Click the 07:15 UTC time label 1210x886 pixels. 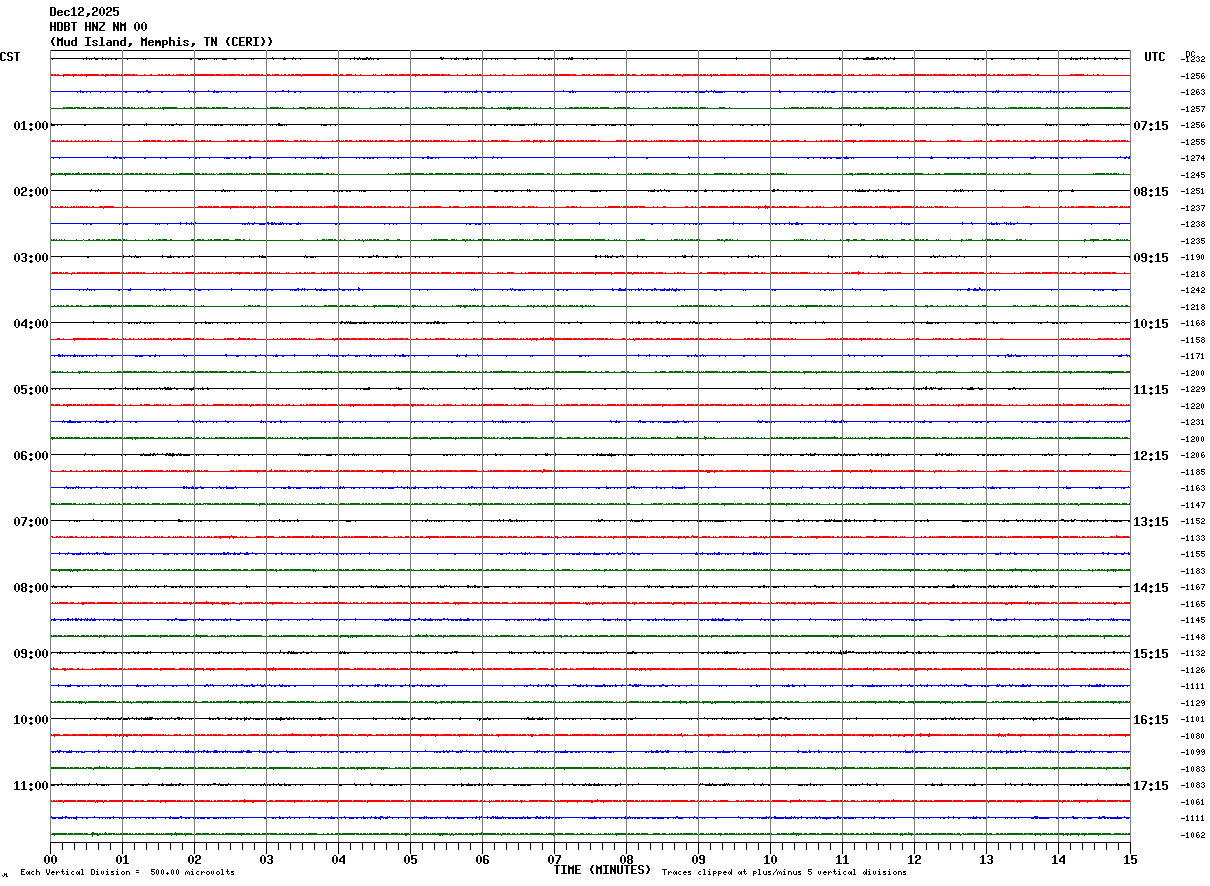[x=1151, y=126]
